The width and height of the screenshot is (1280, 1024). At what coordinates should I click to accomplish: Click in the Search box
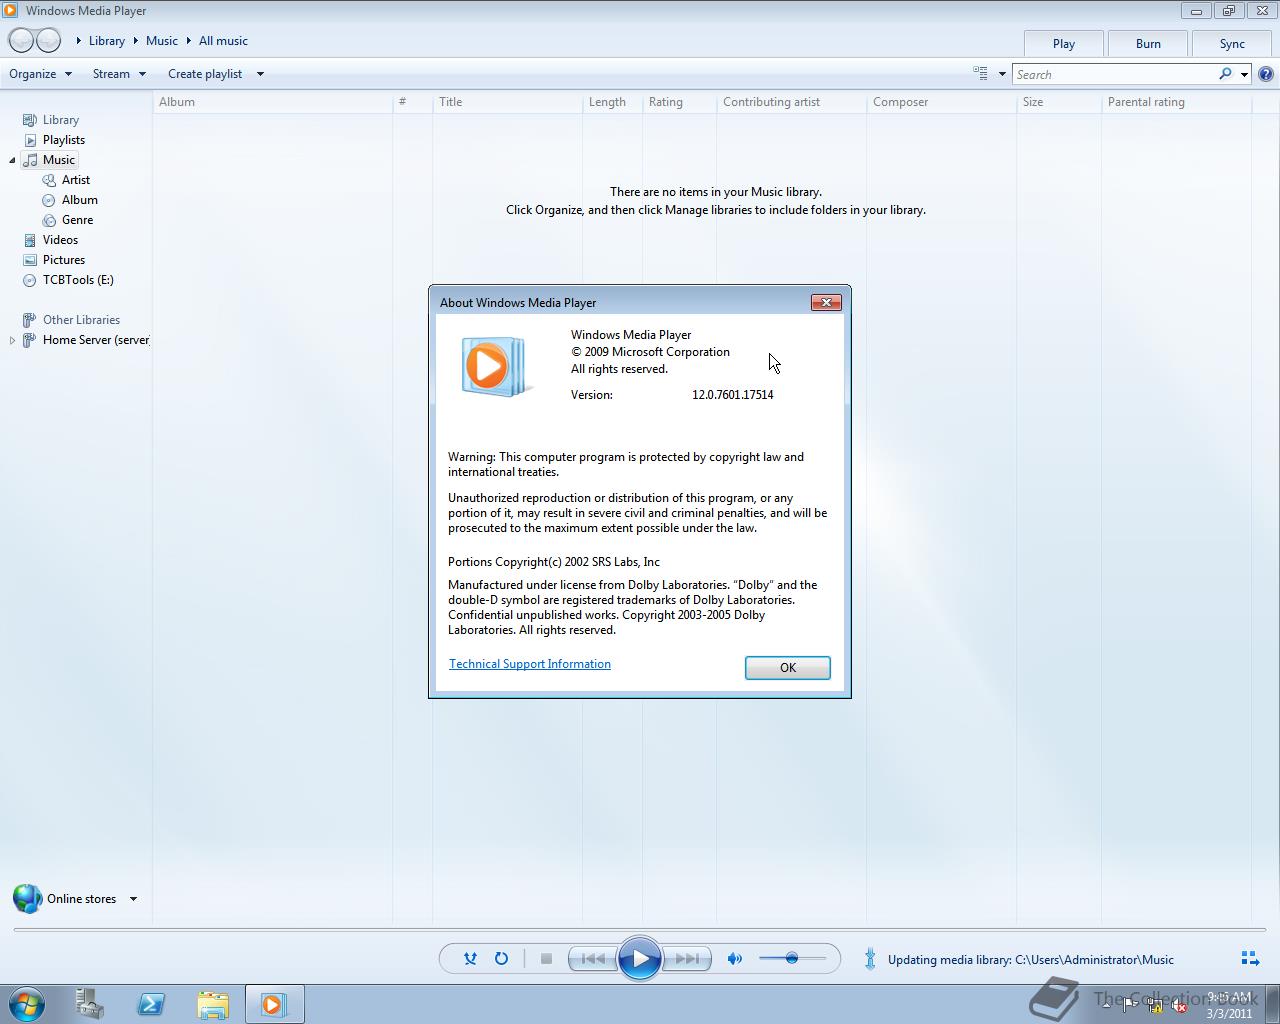point(1115,74)
